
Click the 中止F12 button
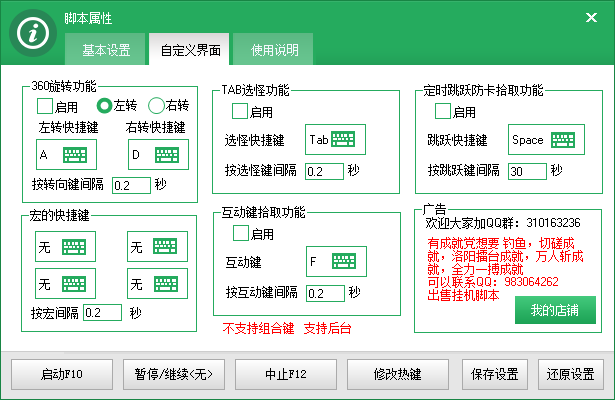click(x=286, y=375)
